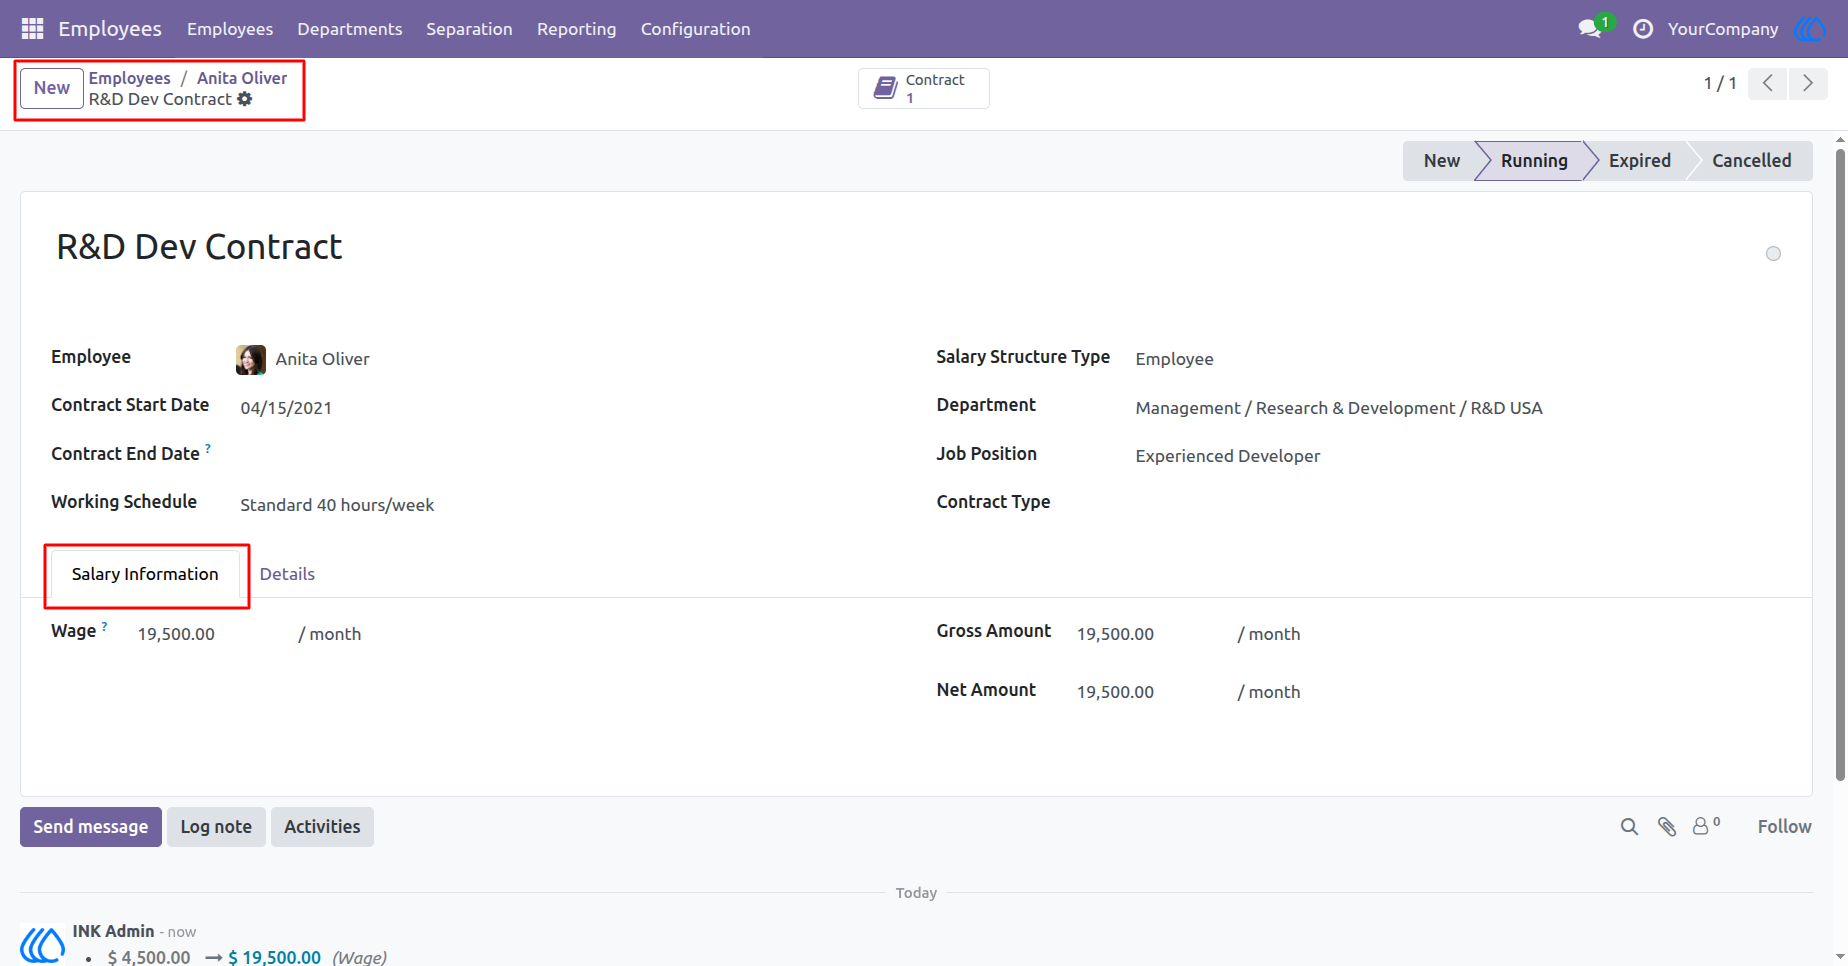
Task: Click the Activities button
Action: click(x=322, y=827)
